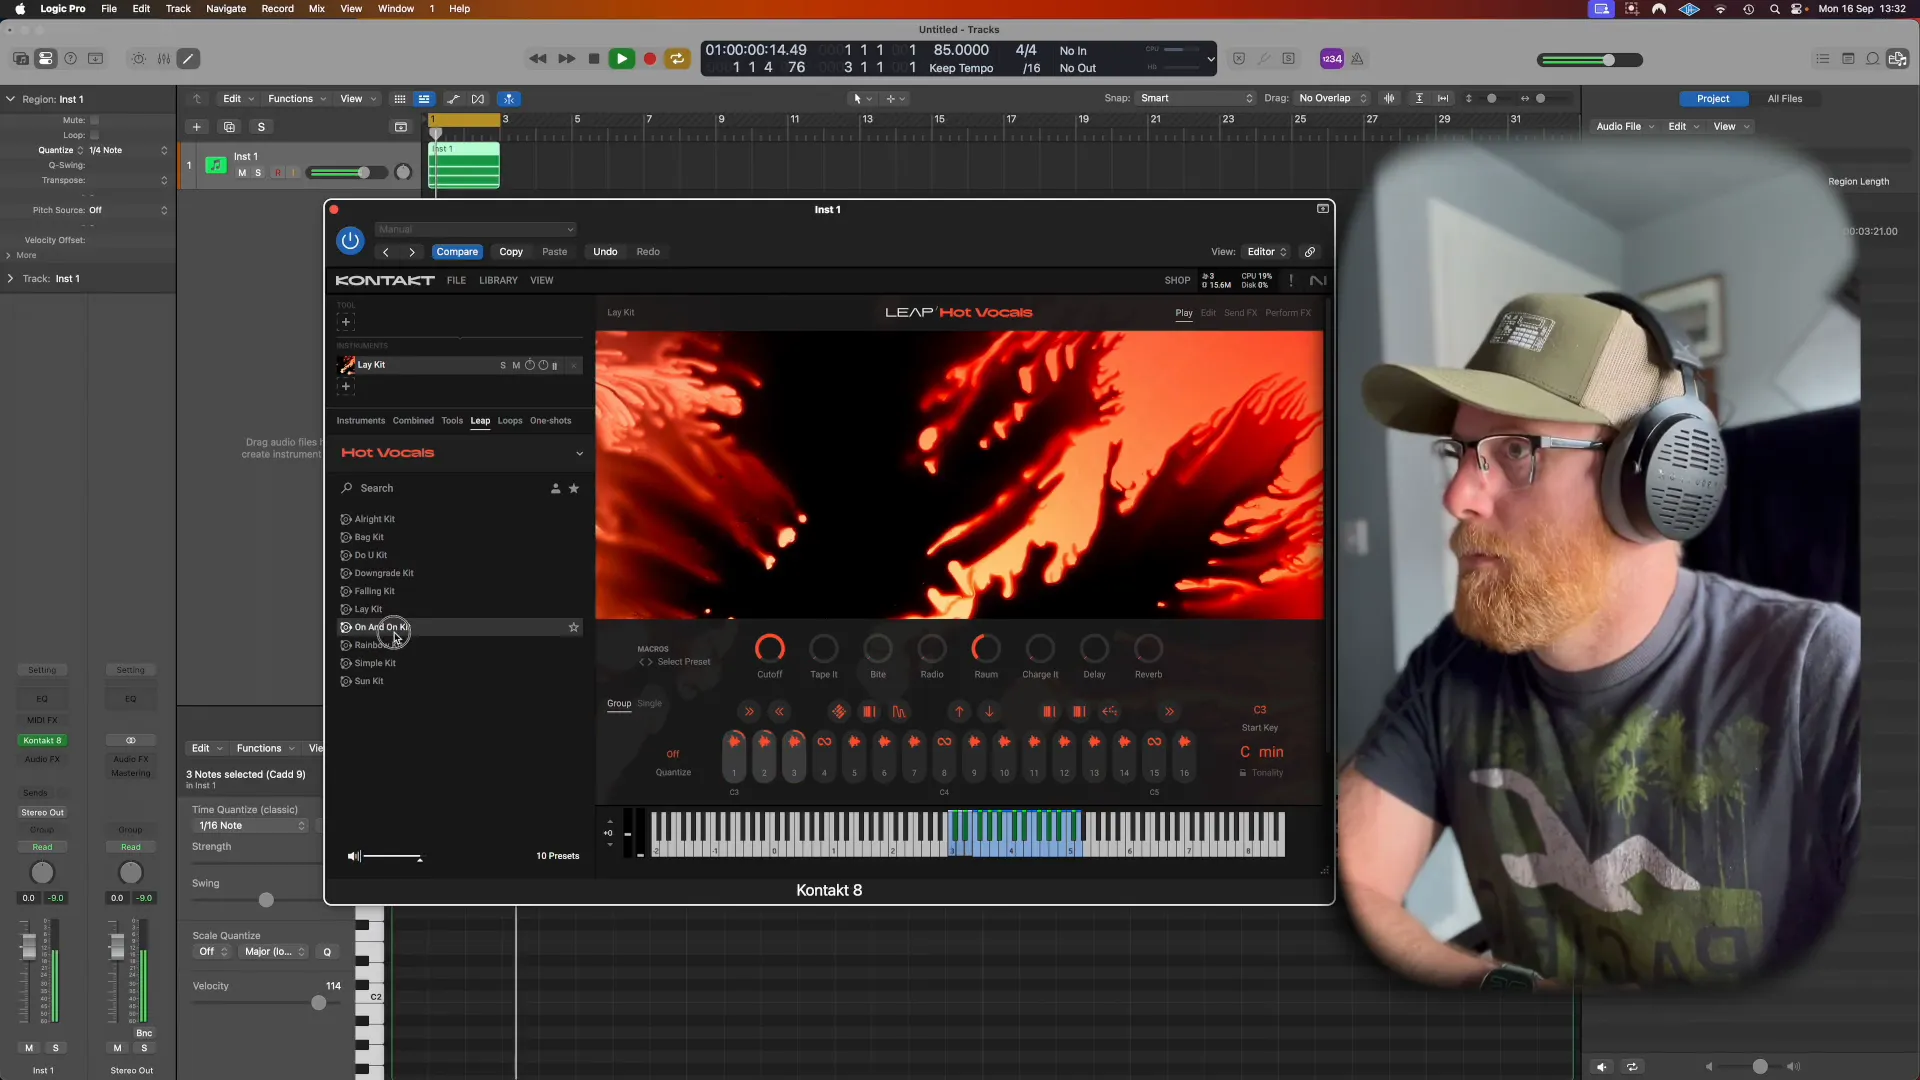Go to the previous plugin preset arrow
This screenshot has height=1080, width=1920.
(x=386, y=252)
